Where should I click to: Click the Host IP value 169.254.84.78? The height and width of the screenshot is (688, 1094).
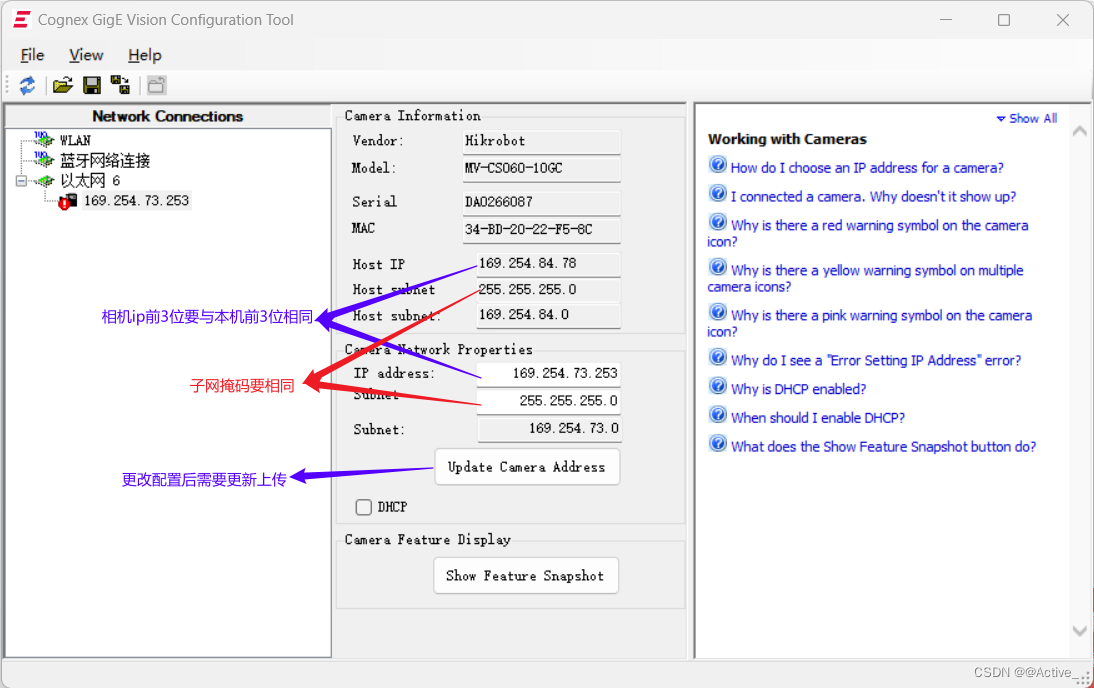548,264
